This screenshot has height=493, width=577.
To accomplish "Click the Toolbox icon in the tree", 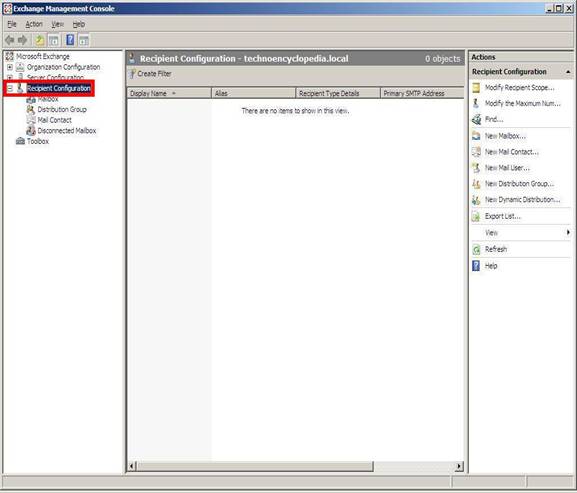I will (20, 141).
